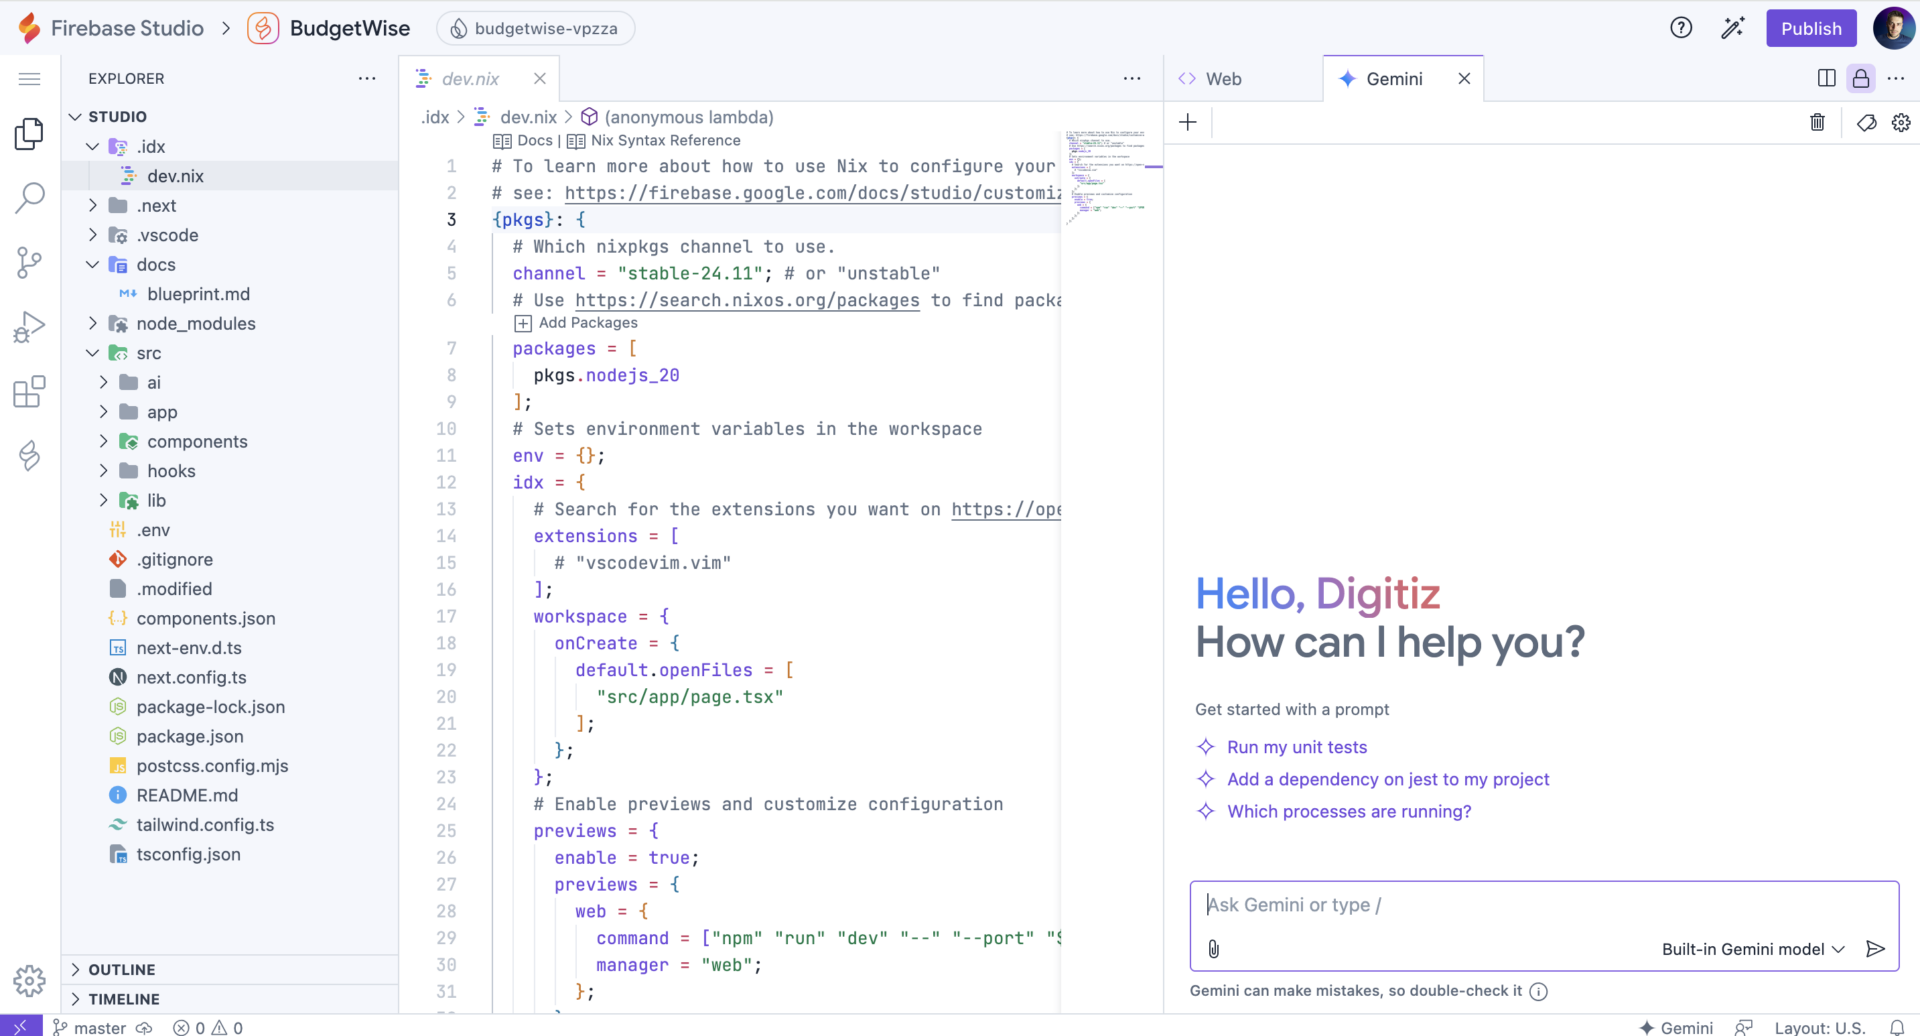
Task: Click the Publish button
Action: (1811, 28)
